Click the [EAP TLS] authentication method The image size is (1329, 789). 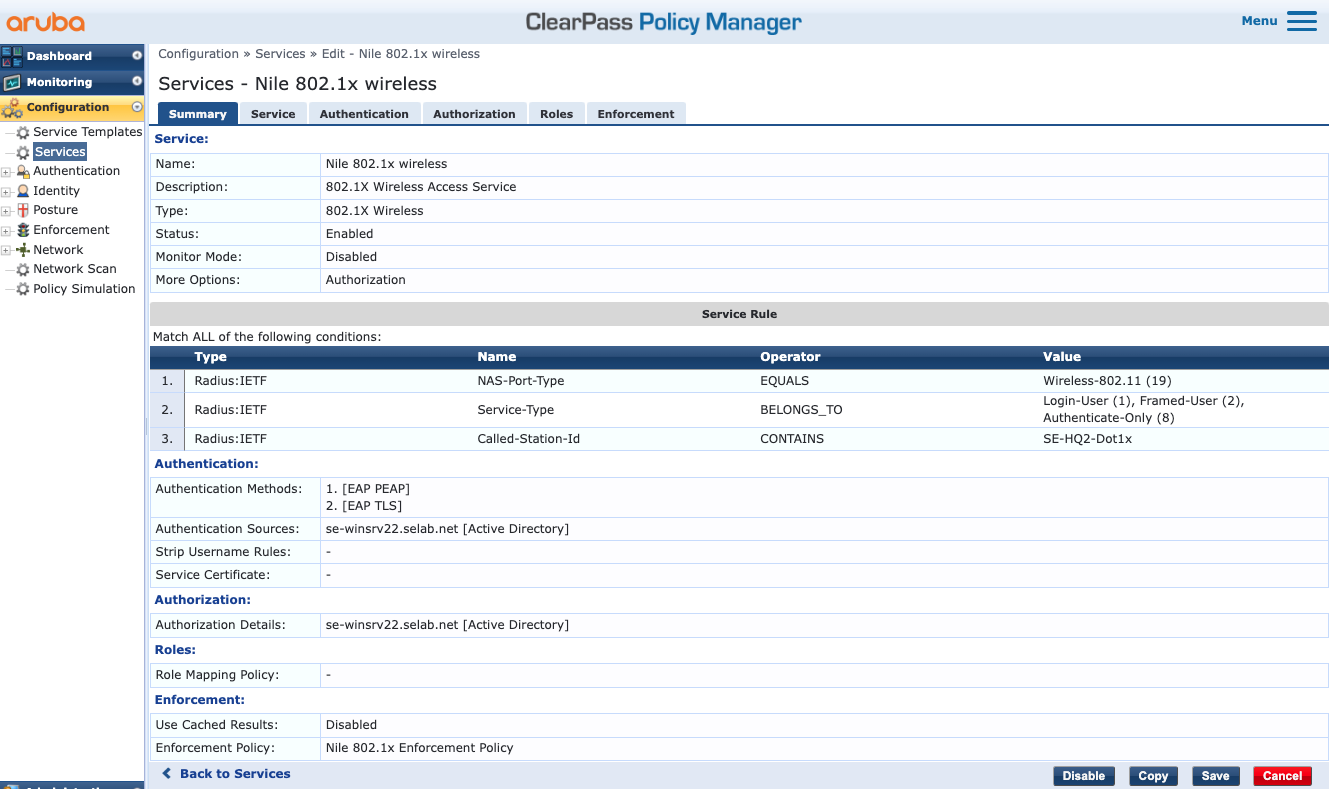point(371,506)
